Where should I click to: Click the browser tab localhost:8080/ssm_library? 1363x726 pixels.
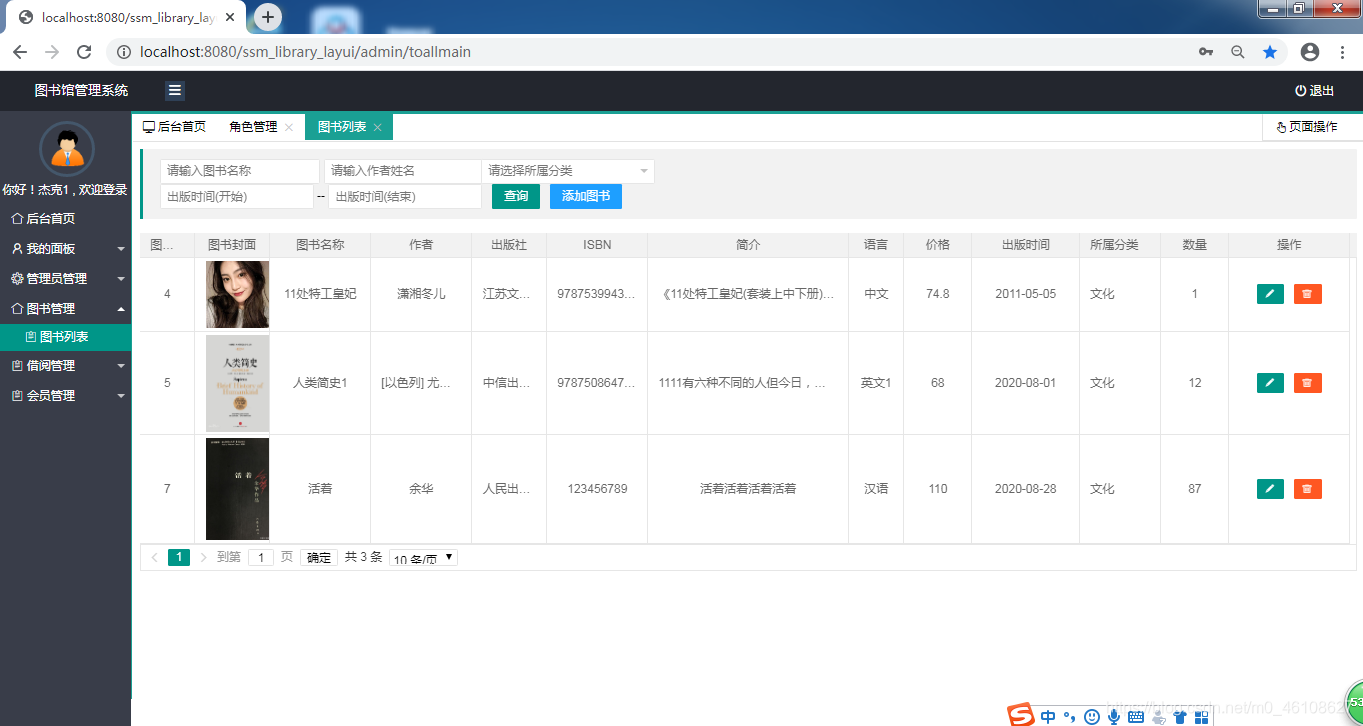point(128,18)
